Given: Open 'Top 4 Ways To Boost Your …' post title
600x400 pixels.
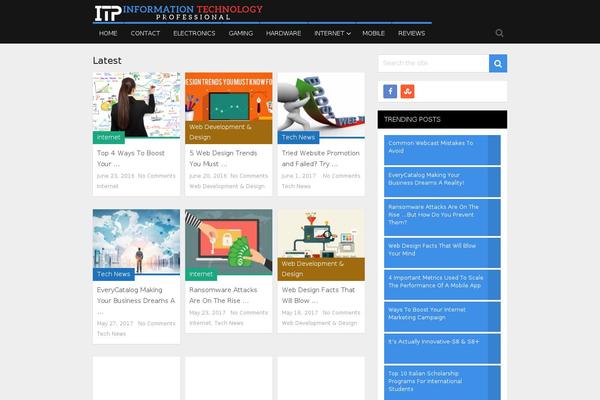Looking at the screenshot, I should (x=130, y=158).
